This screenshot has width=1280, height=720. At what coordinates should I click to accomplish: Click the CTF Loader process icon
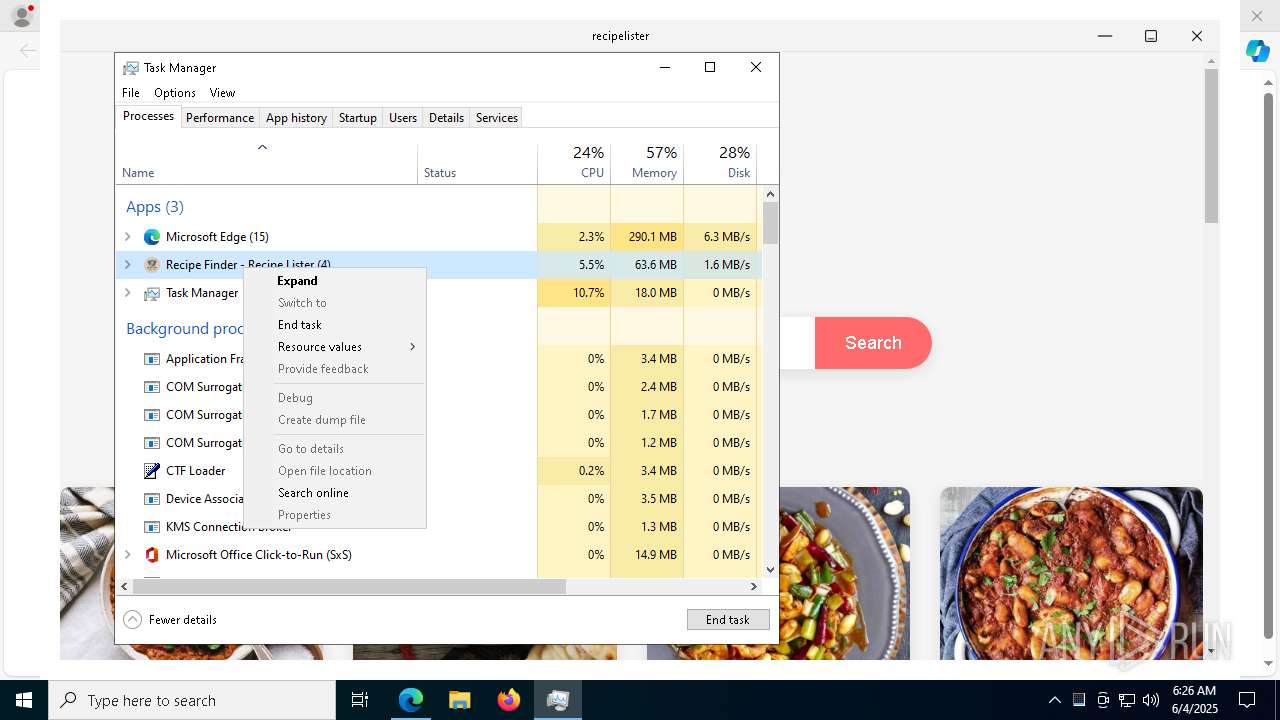click(x=152, y=471)
